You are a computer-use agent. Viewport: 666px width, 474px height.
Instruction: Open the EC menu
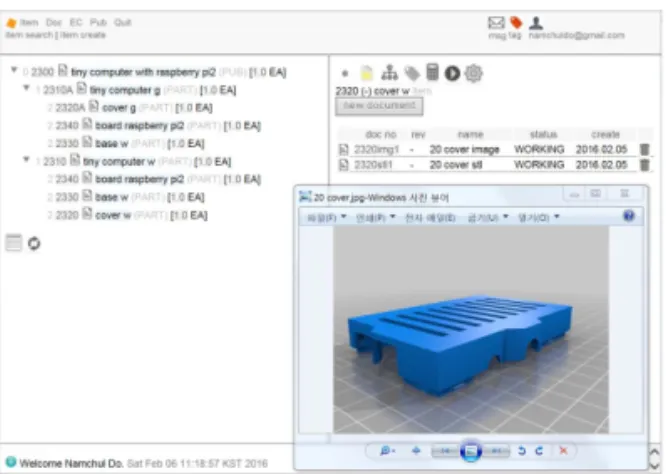pyautogui.click(x=76, y=23)
